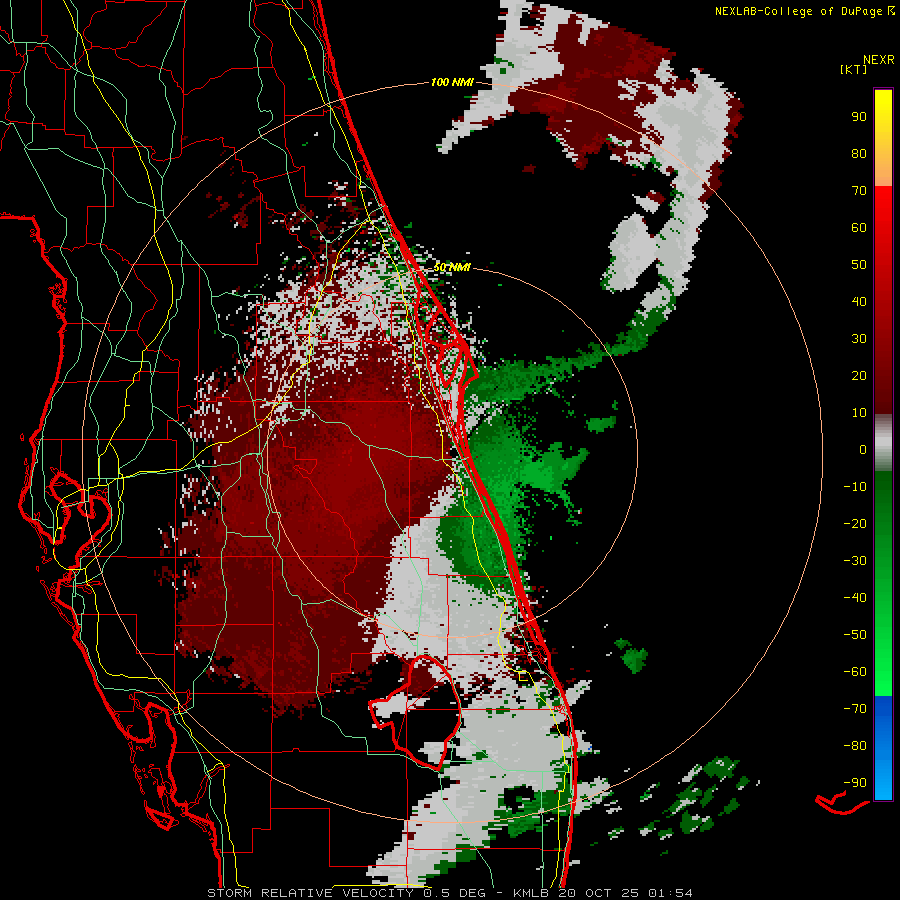
Task: Click the -60 value on the velocity scale
Action: (x=855, y=672)
